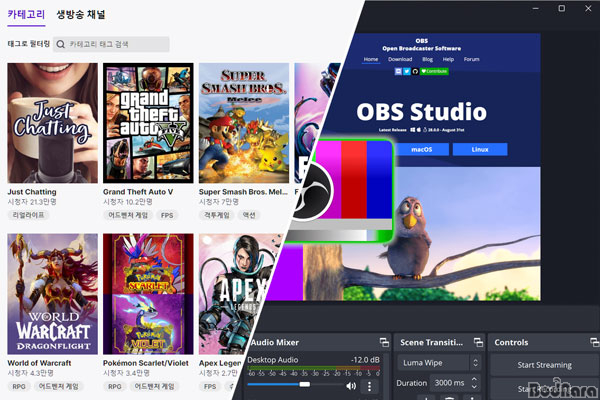Screen dimensions: 600x400
Task: Select the 리얼라이프 tag under Just Chatting
Action: click(28, 215)
